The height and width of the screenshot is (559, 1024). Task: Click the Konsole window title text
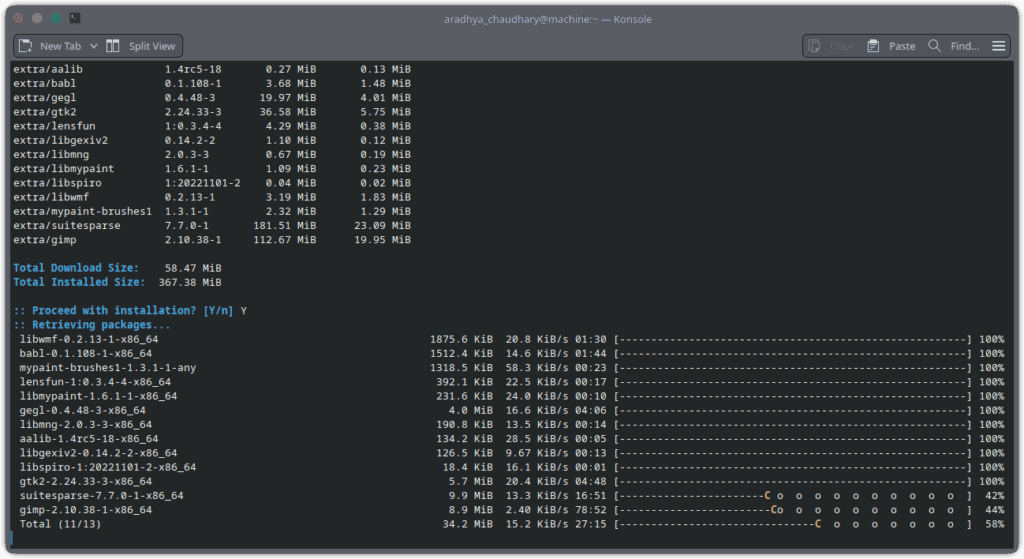547,19
